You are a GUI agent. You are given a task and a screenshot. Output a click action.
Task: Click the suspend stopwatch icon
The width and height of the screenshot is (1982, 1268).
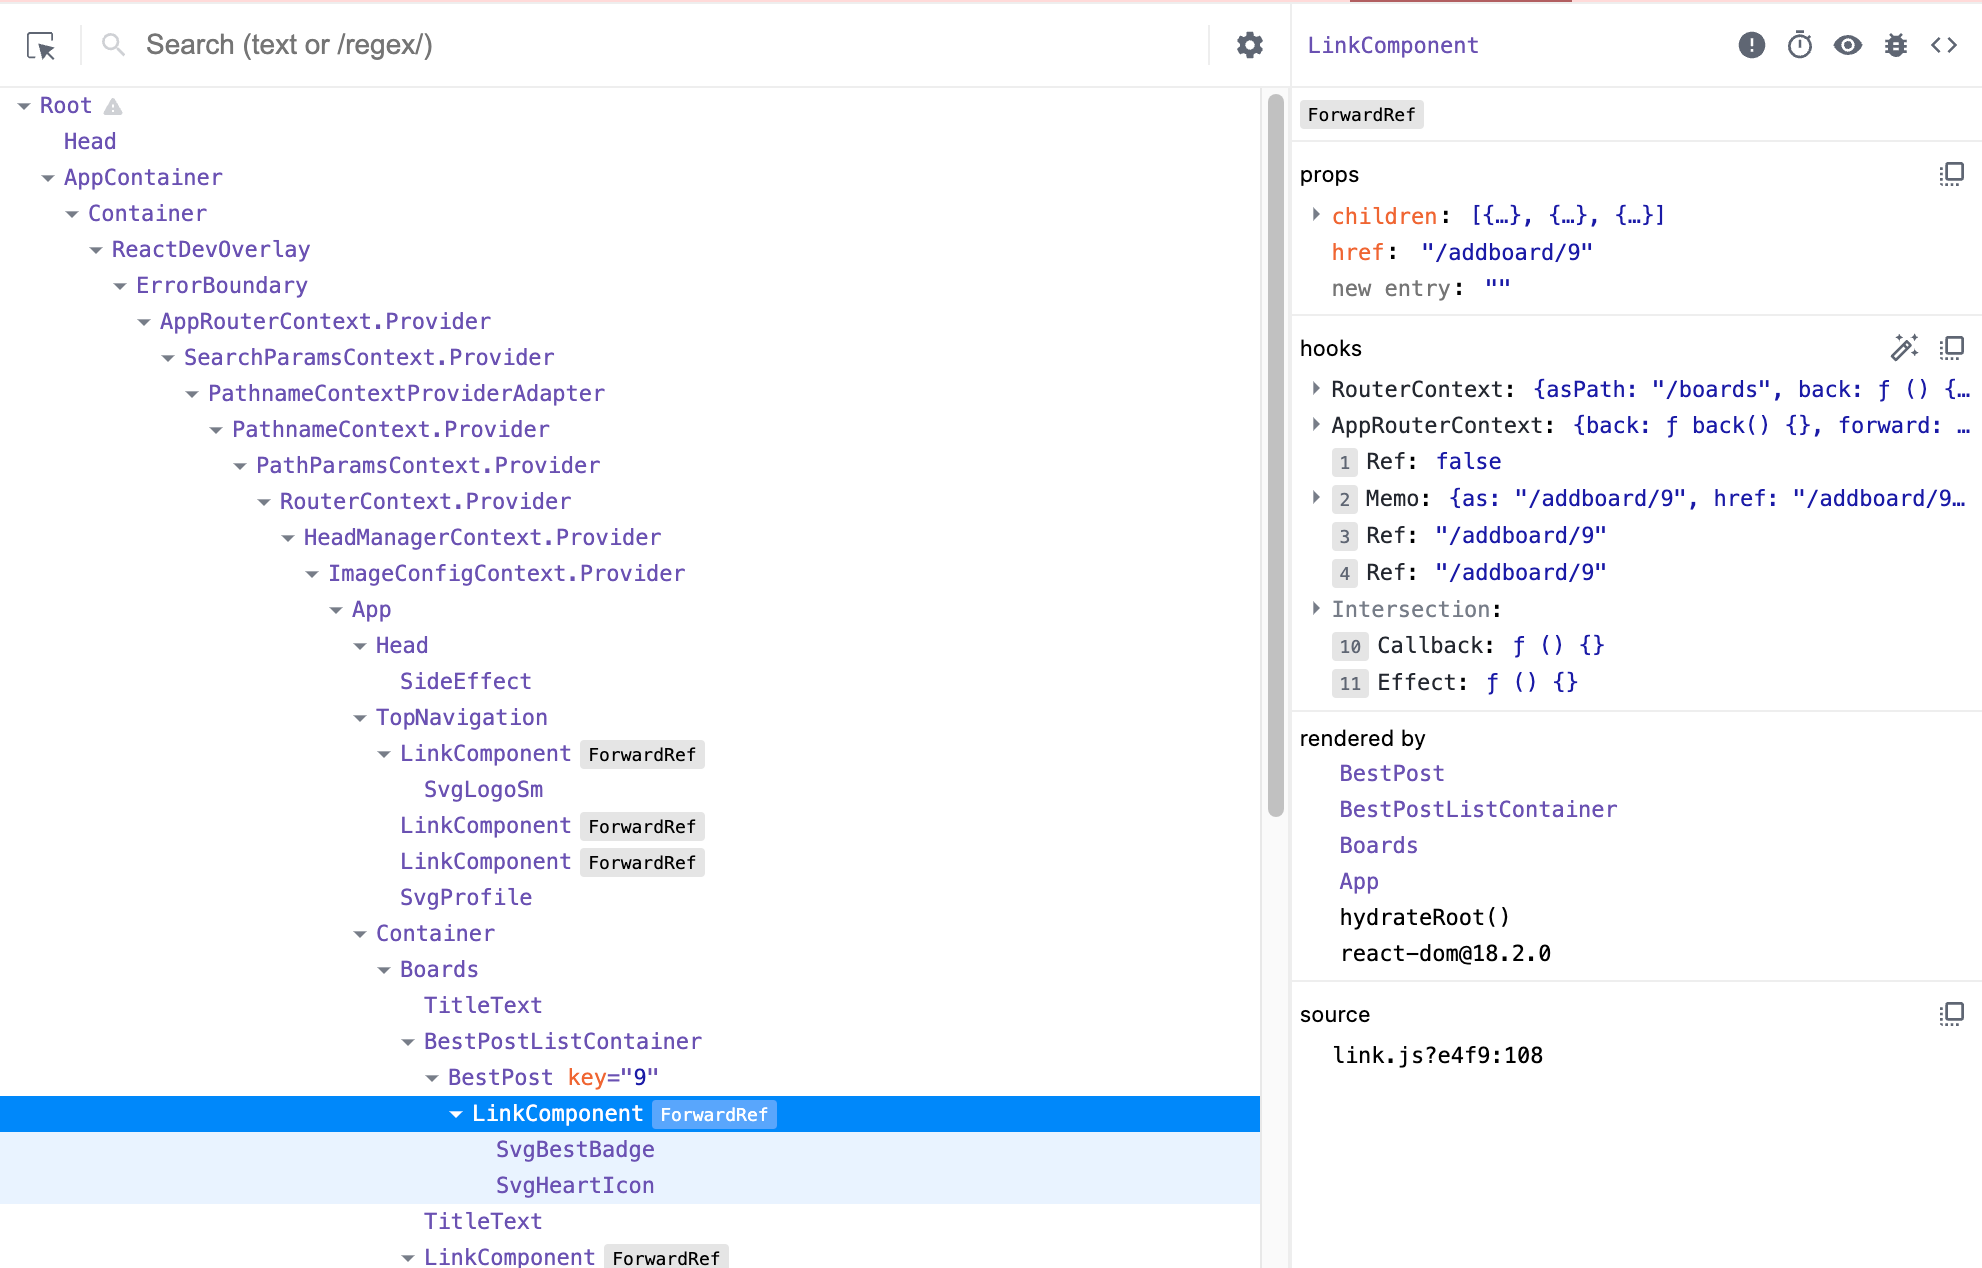coord(1799,45)
